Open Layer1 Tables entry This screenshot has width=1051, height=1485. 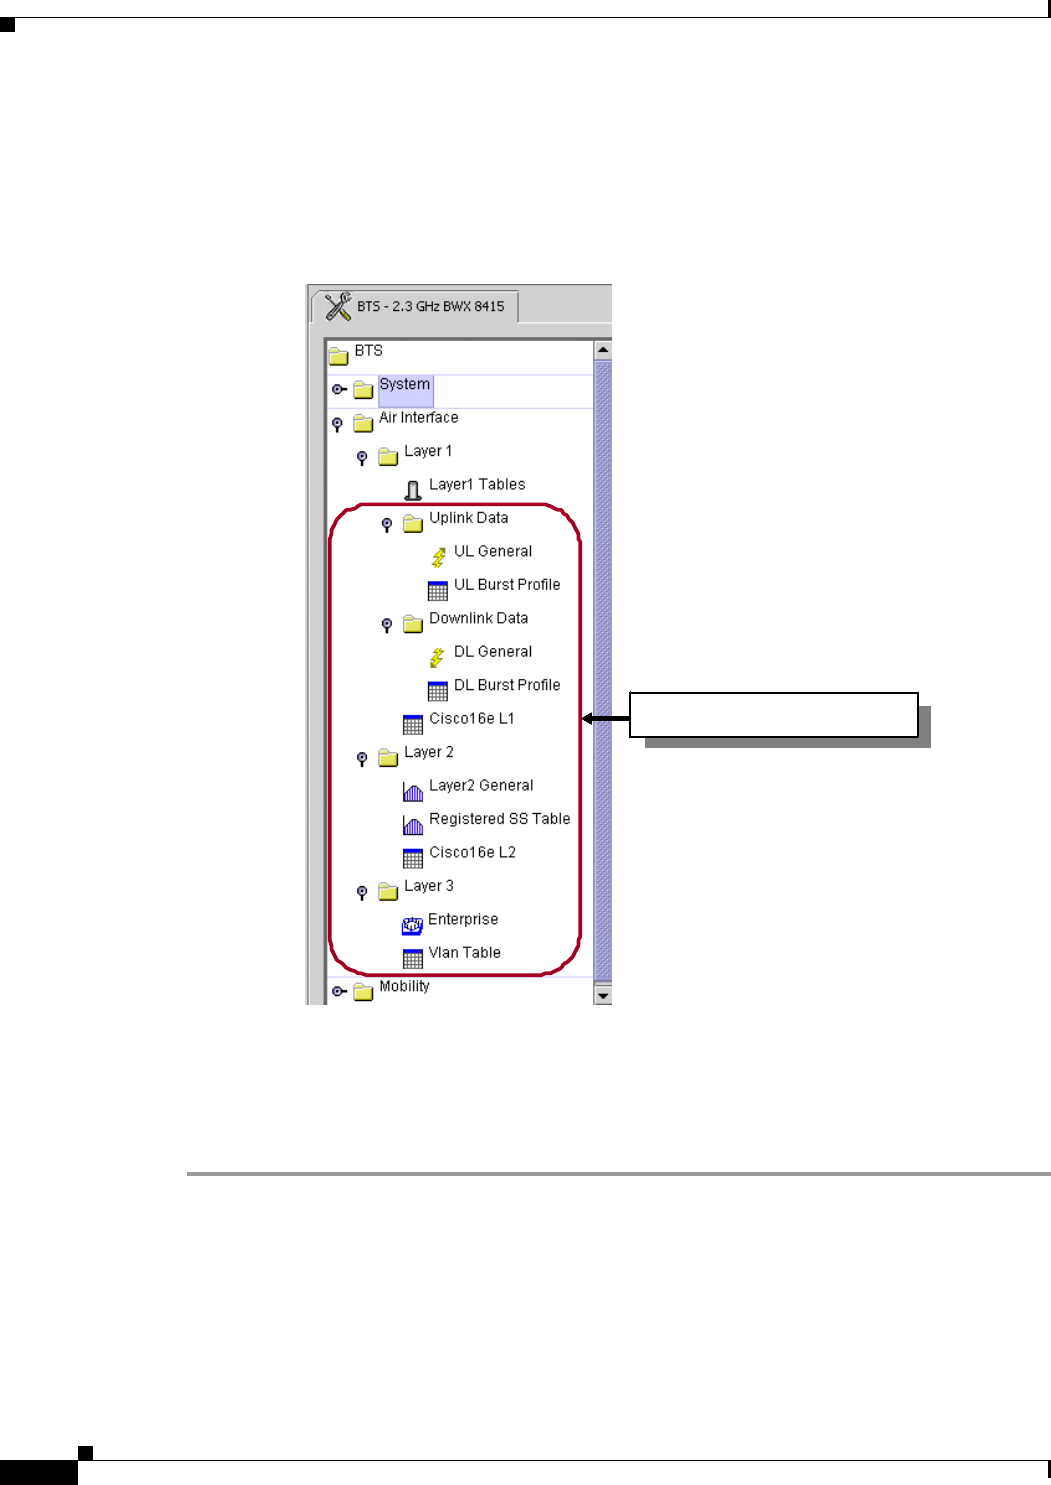(x=477, y=484)
